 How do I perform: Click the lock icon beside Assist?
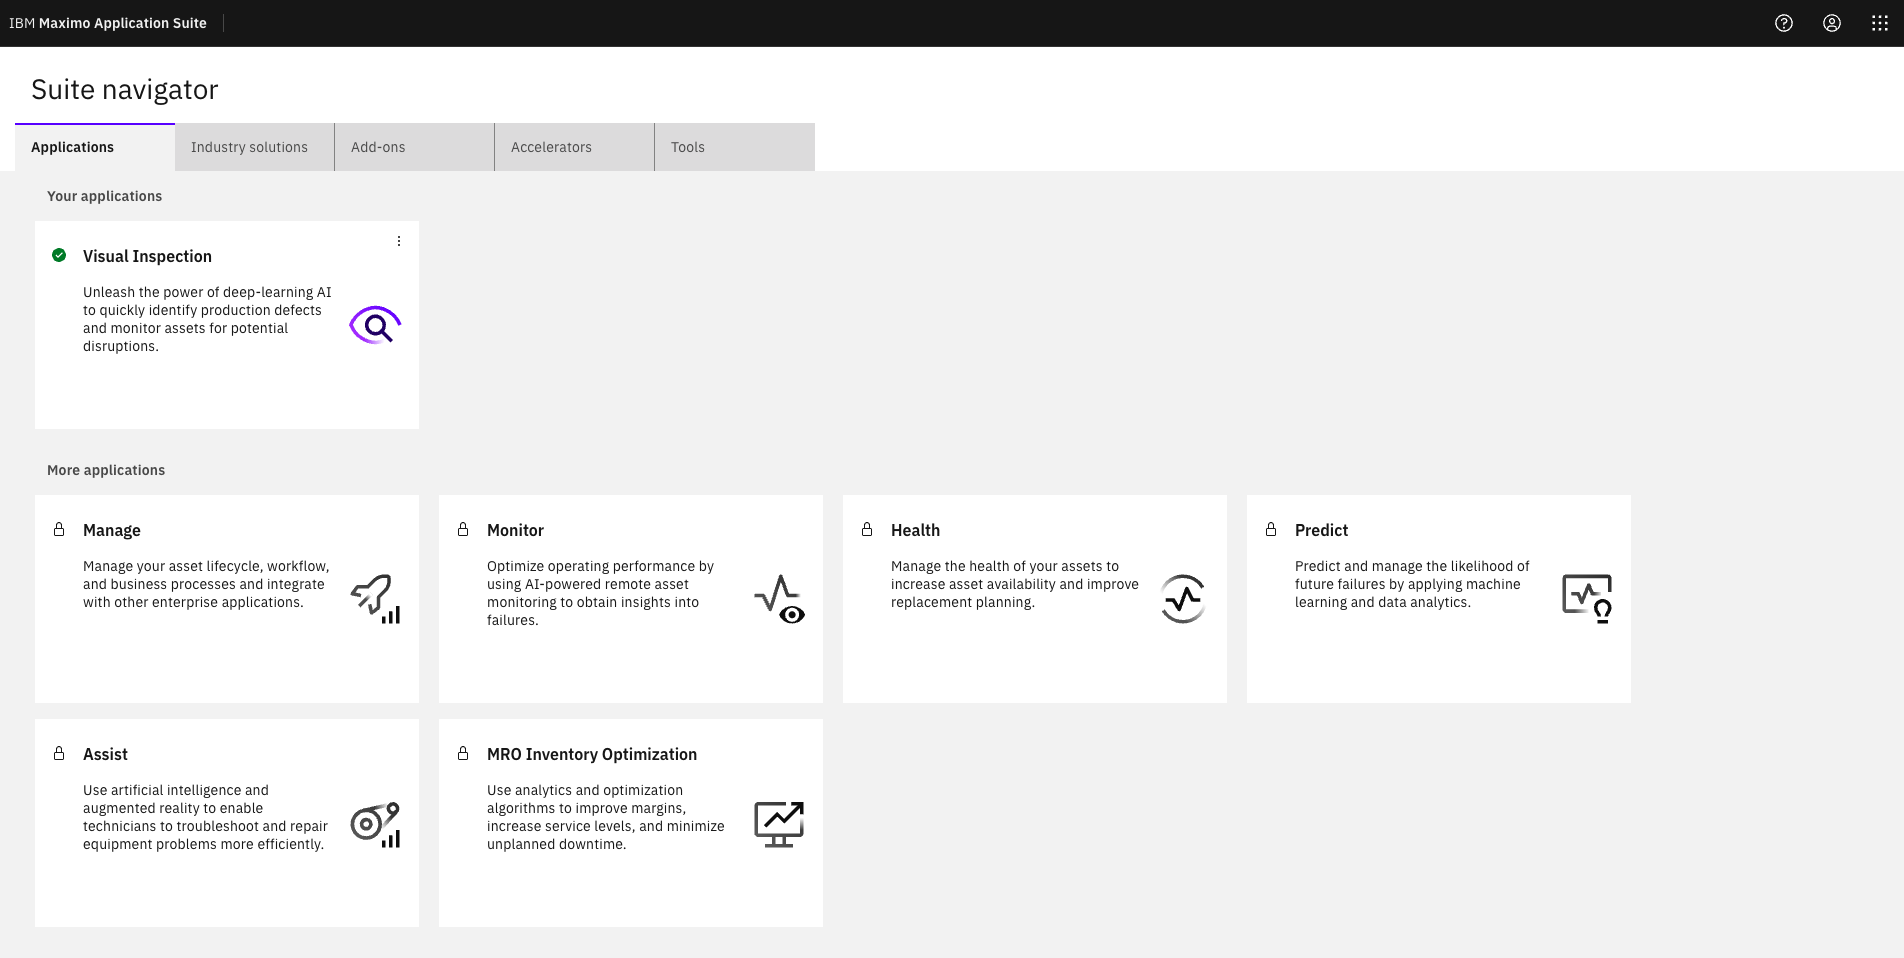coord(59,753)
